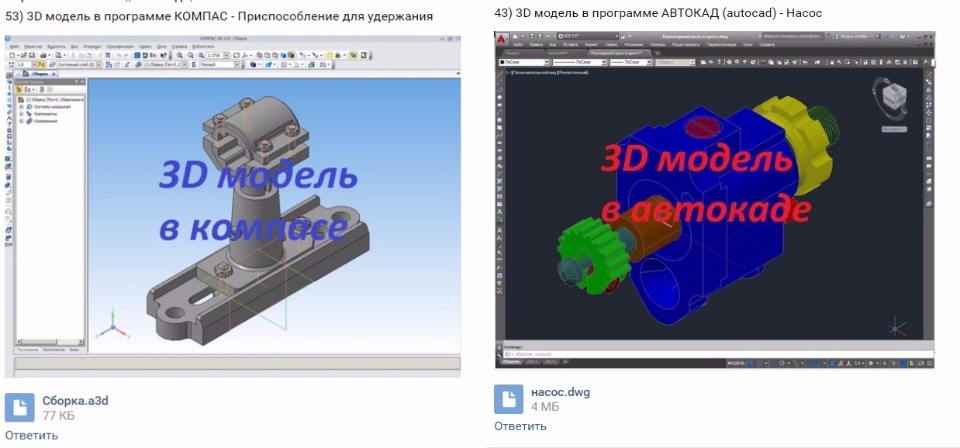960x448 pixels.
Task: Expand the Компоненты tree node
Action: (x=21, y=114)
